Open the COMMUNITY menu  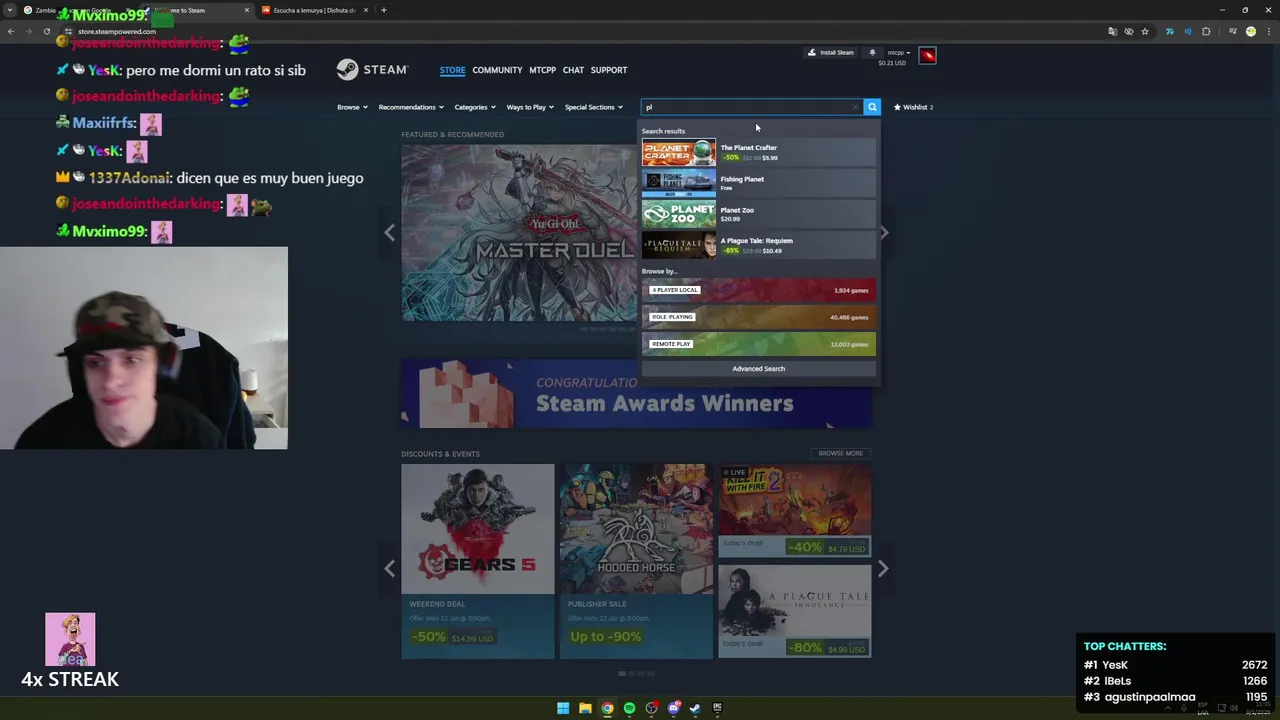(497, 70)
